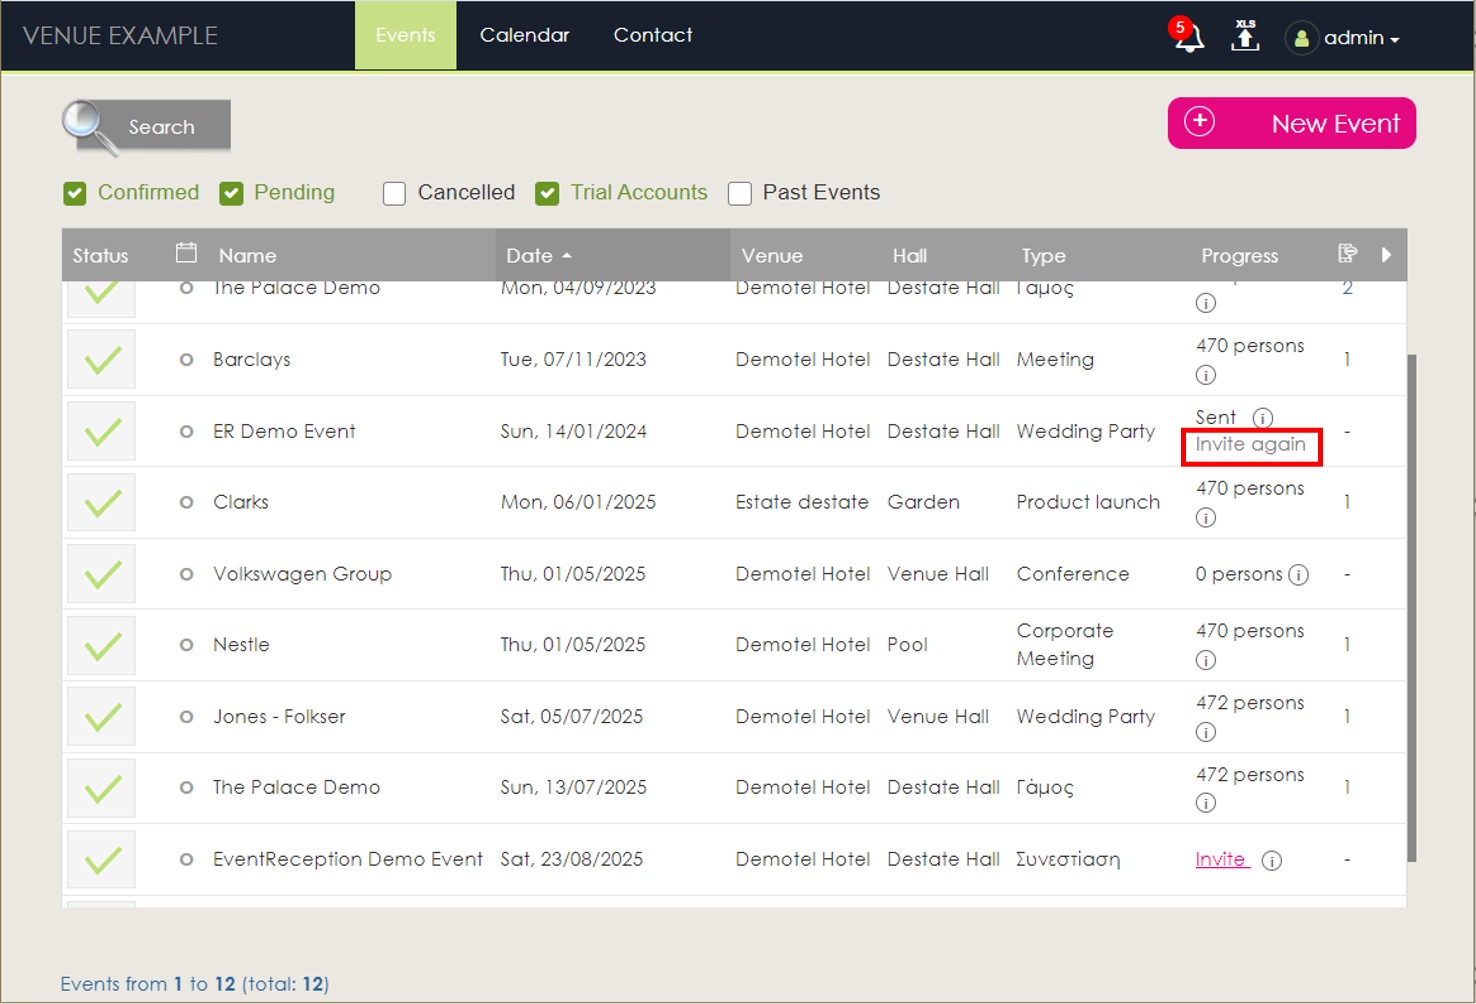Click the plus icon on New Event
1476x1004 pixels.
click(x=1199, y=122)
